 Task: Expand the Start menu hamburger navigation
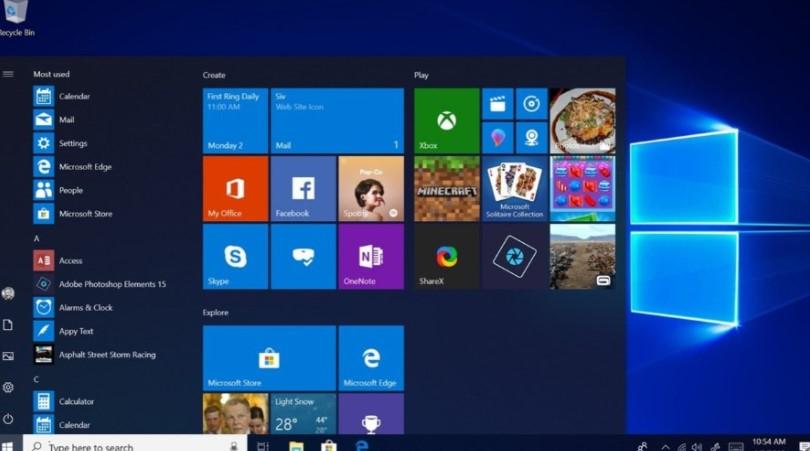coord(8,74)
